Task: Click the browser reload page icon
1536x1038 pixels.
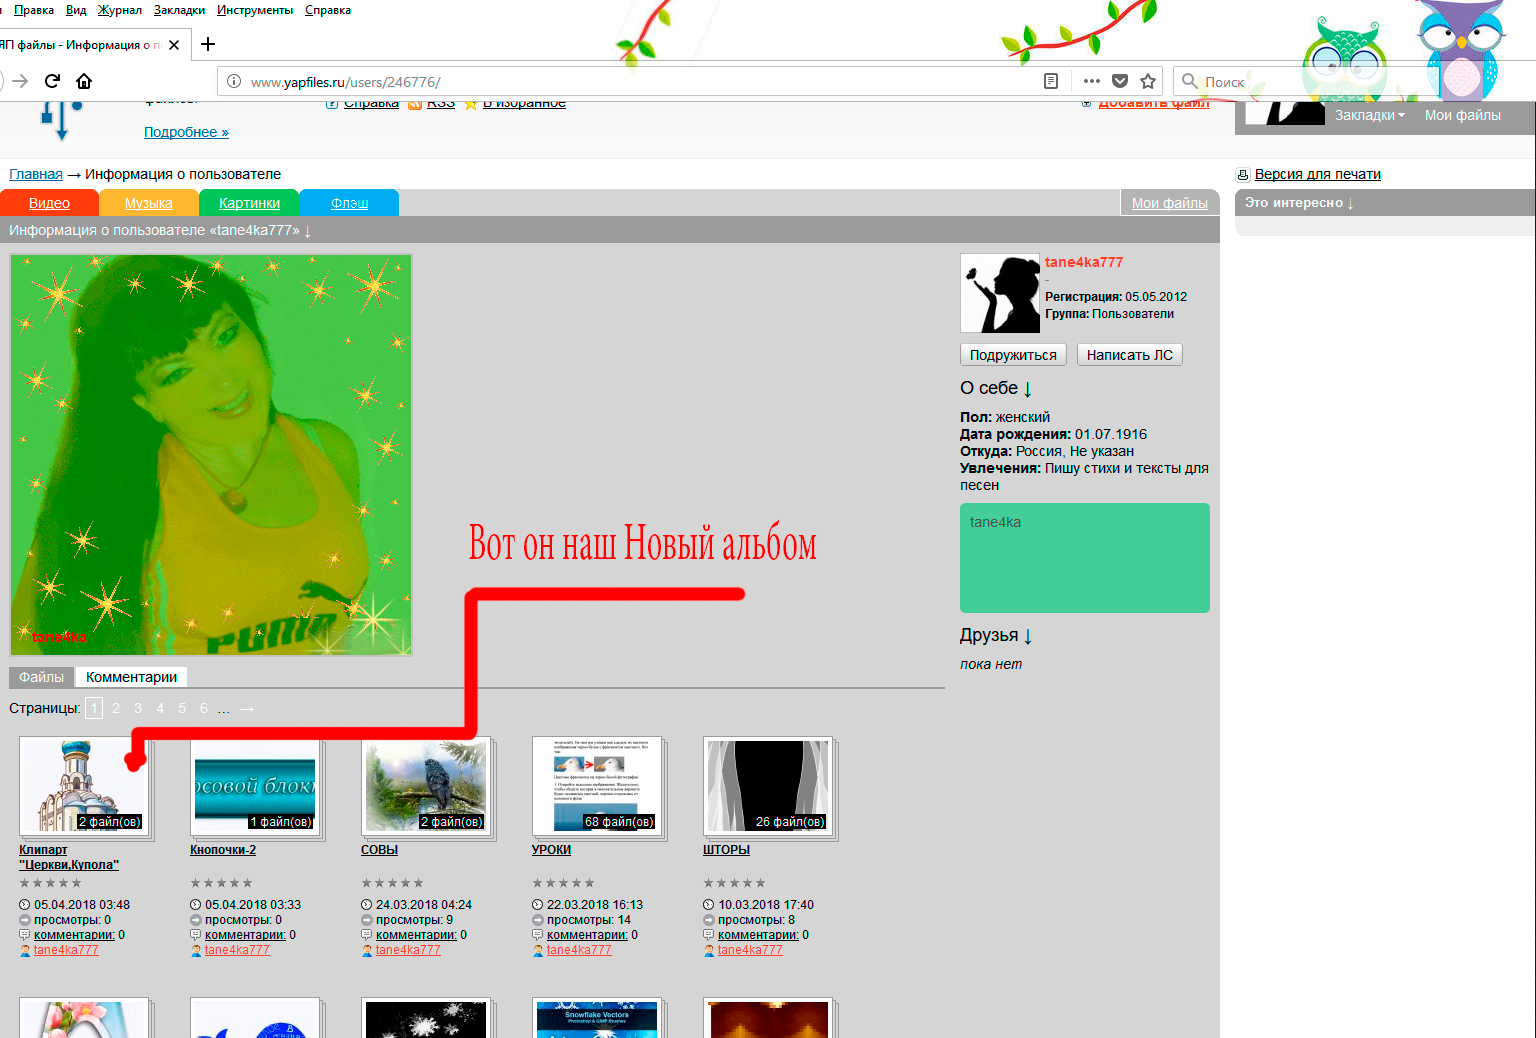Action: pos(52,81)
